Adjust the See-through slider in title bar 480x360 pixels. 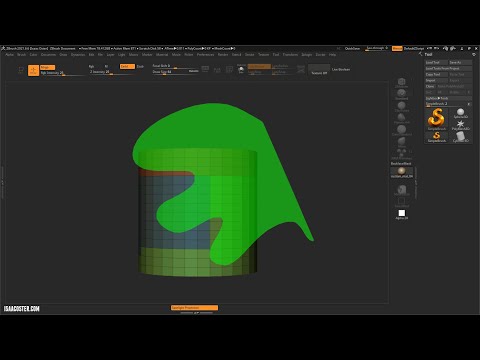pyautogui.click(x=377, y=49)
